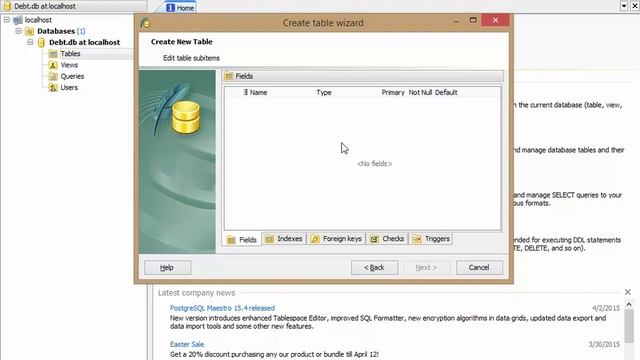The image size is (640, 360).
Task: Click the Debt.db database icon in tree
Action: 41,42
